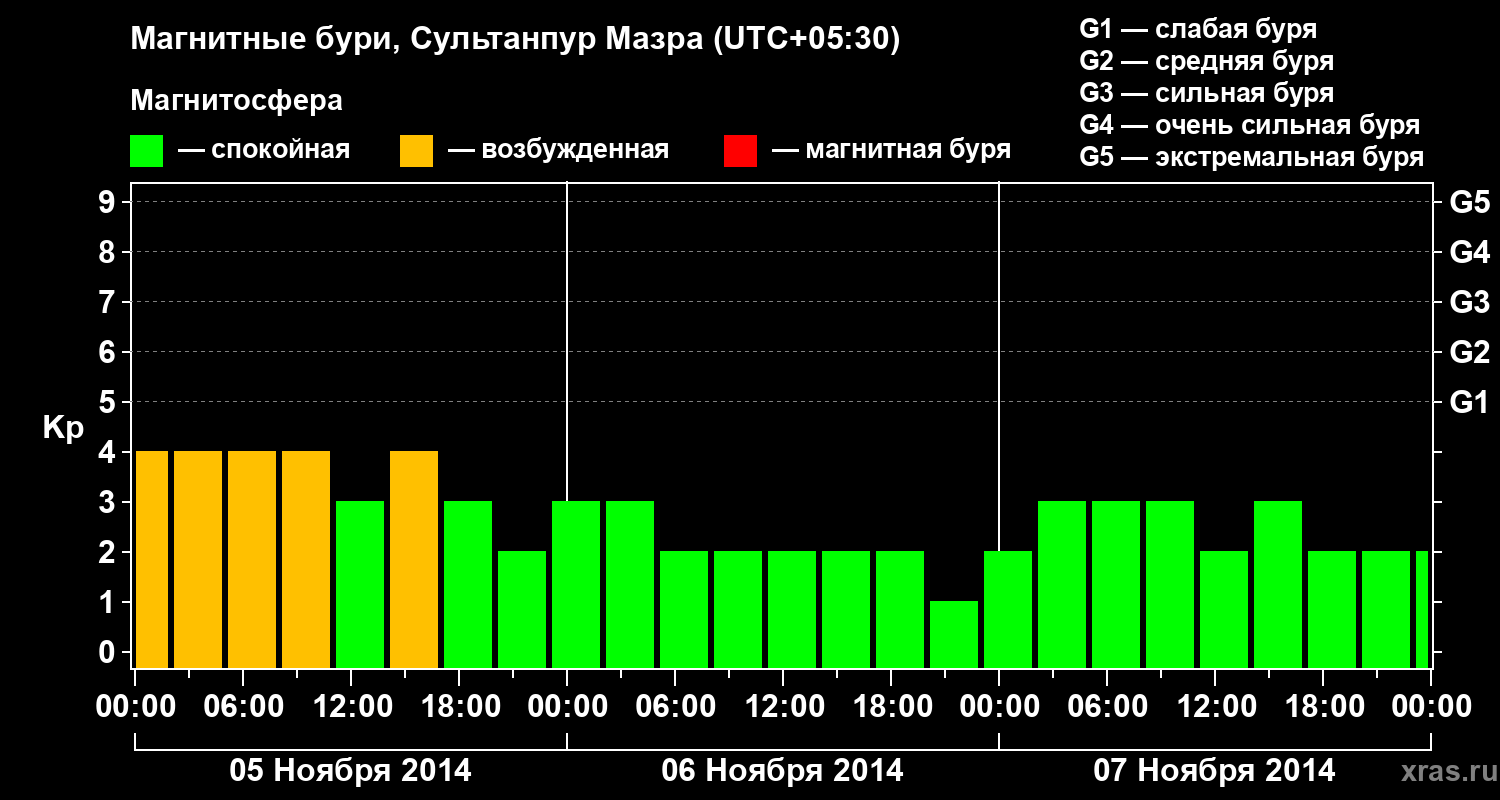Click 'G2 — средняя буря' description
Screen dimensions: 1500x800
1206,61
